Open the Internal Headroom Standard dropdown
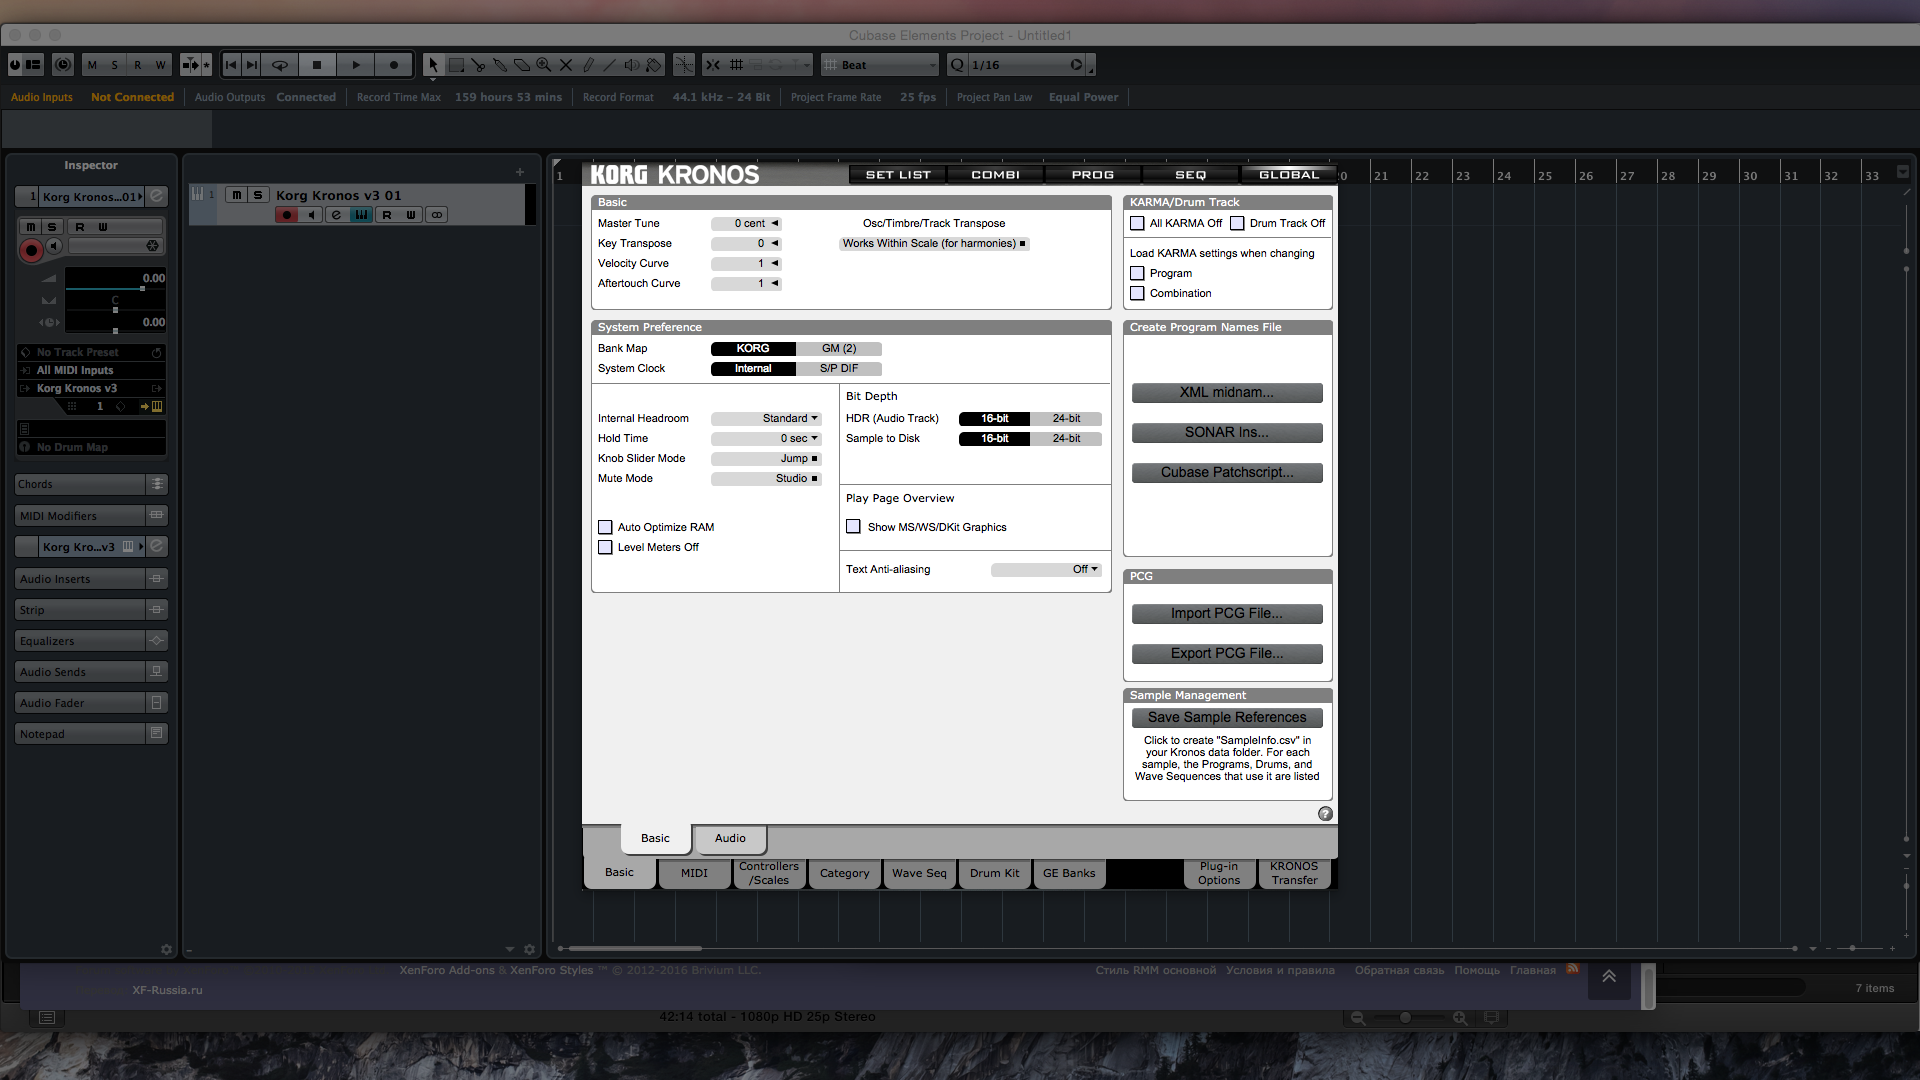The image size is (1920, 1080). click(x=766, y=419)
